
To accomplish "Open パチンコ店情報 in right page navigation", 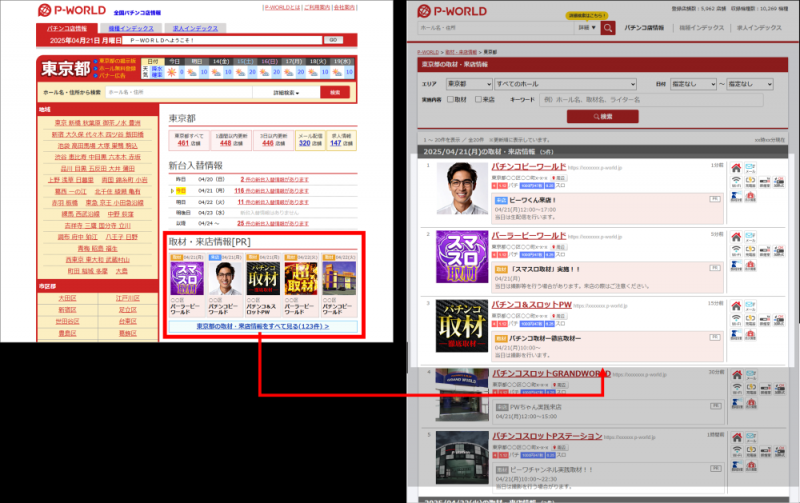I will 644,28.
